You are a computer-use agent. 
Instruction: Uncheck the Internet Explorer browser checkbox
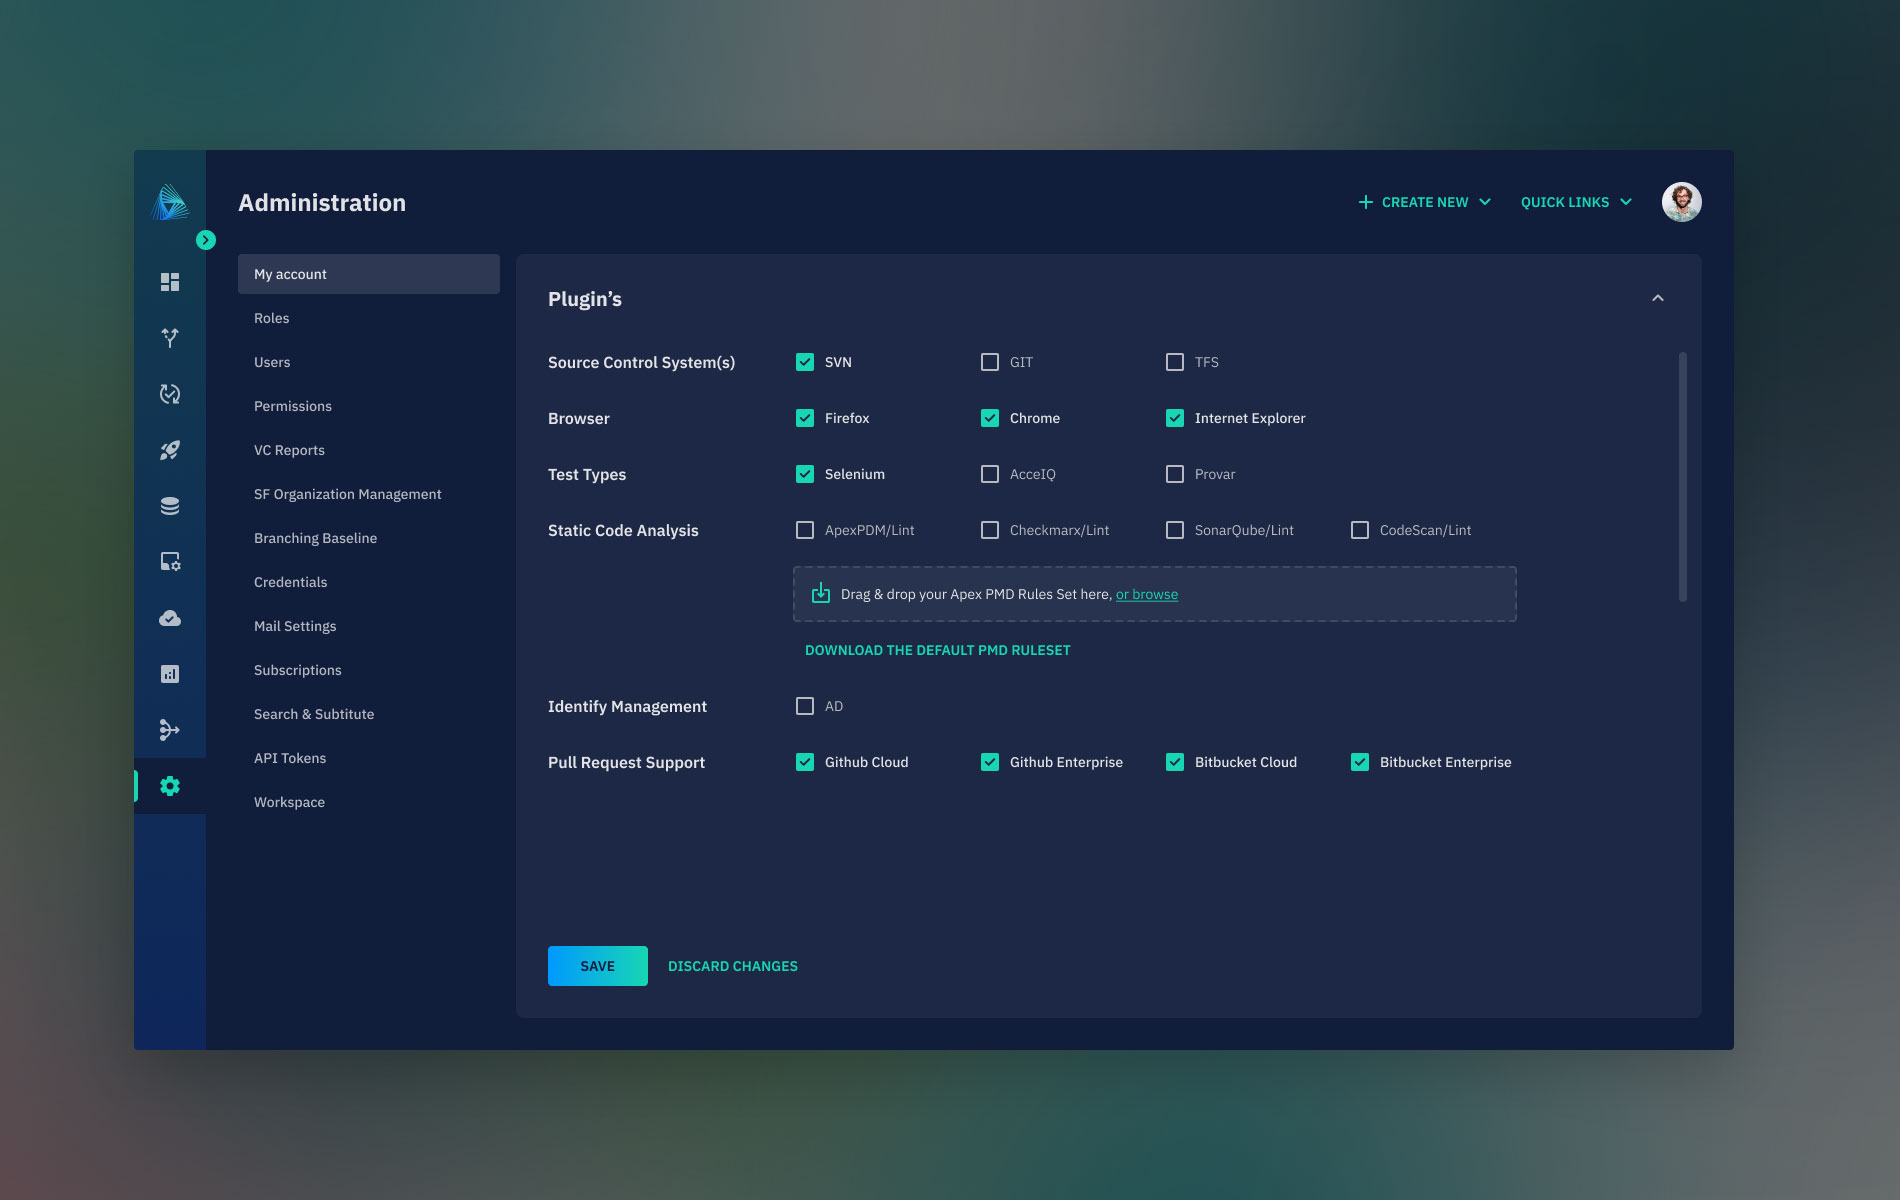pos(1175,418)
